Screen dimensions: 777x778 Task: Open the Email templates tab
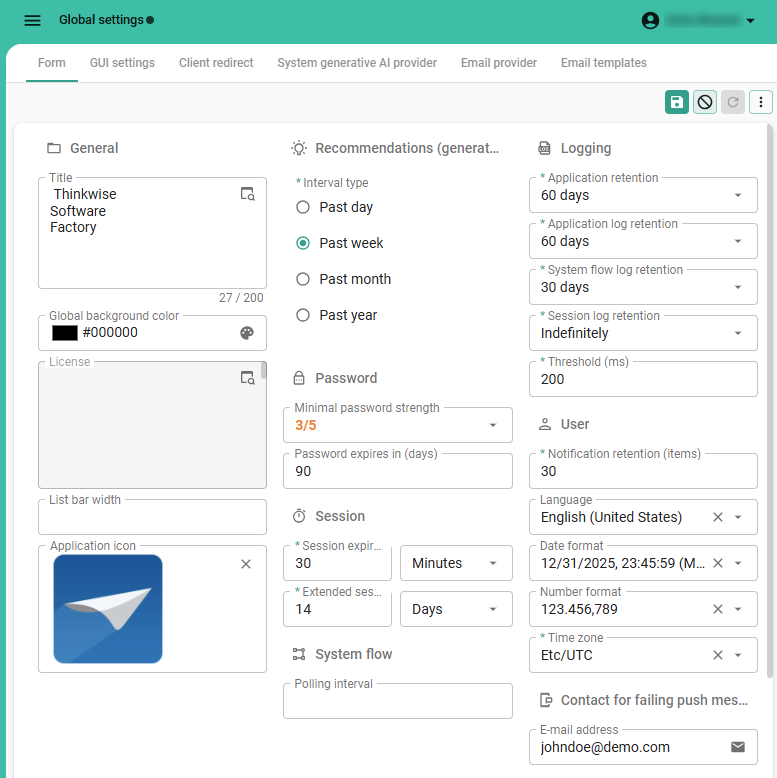coord(603,63)
